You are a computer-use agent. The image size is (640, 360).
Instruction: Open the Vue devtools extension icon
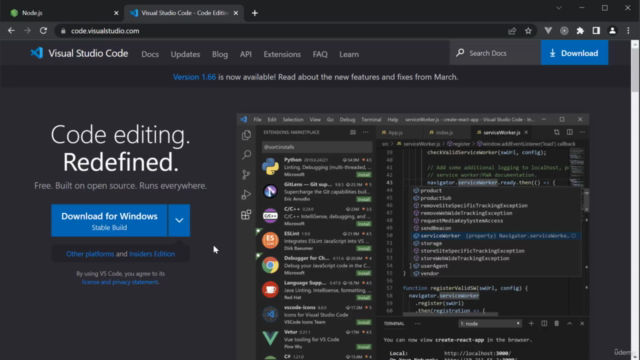tap(548, 31)
